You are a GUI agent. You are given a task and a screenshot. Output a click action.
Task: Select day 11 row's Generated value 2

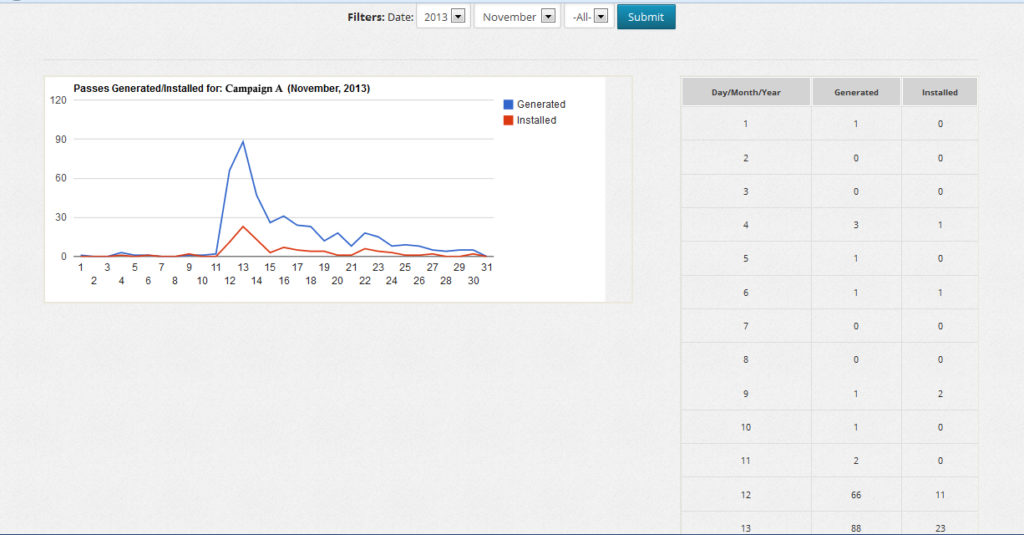pos(856,461)
